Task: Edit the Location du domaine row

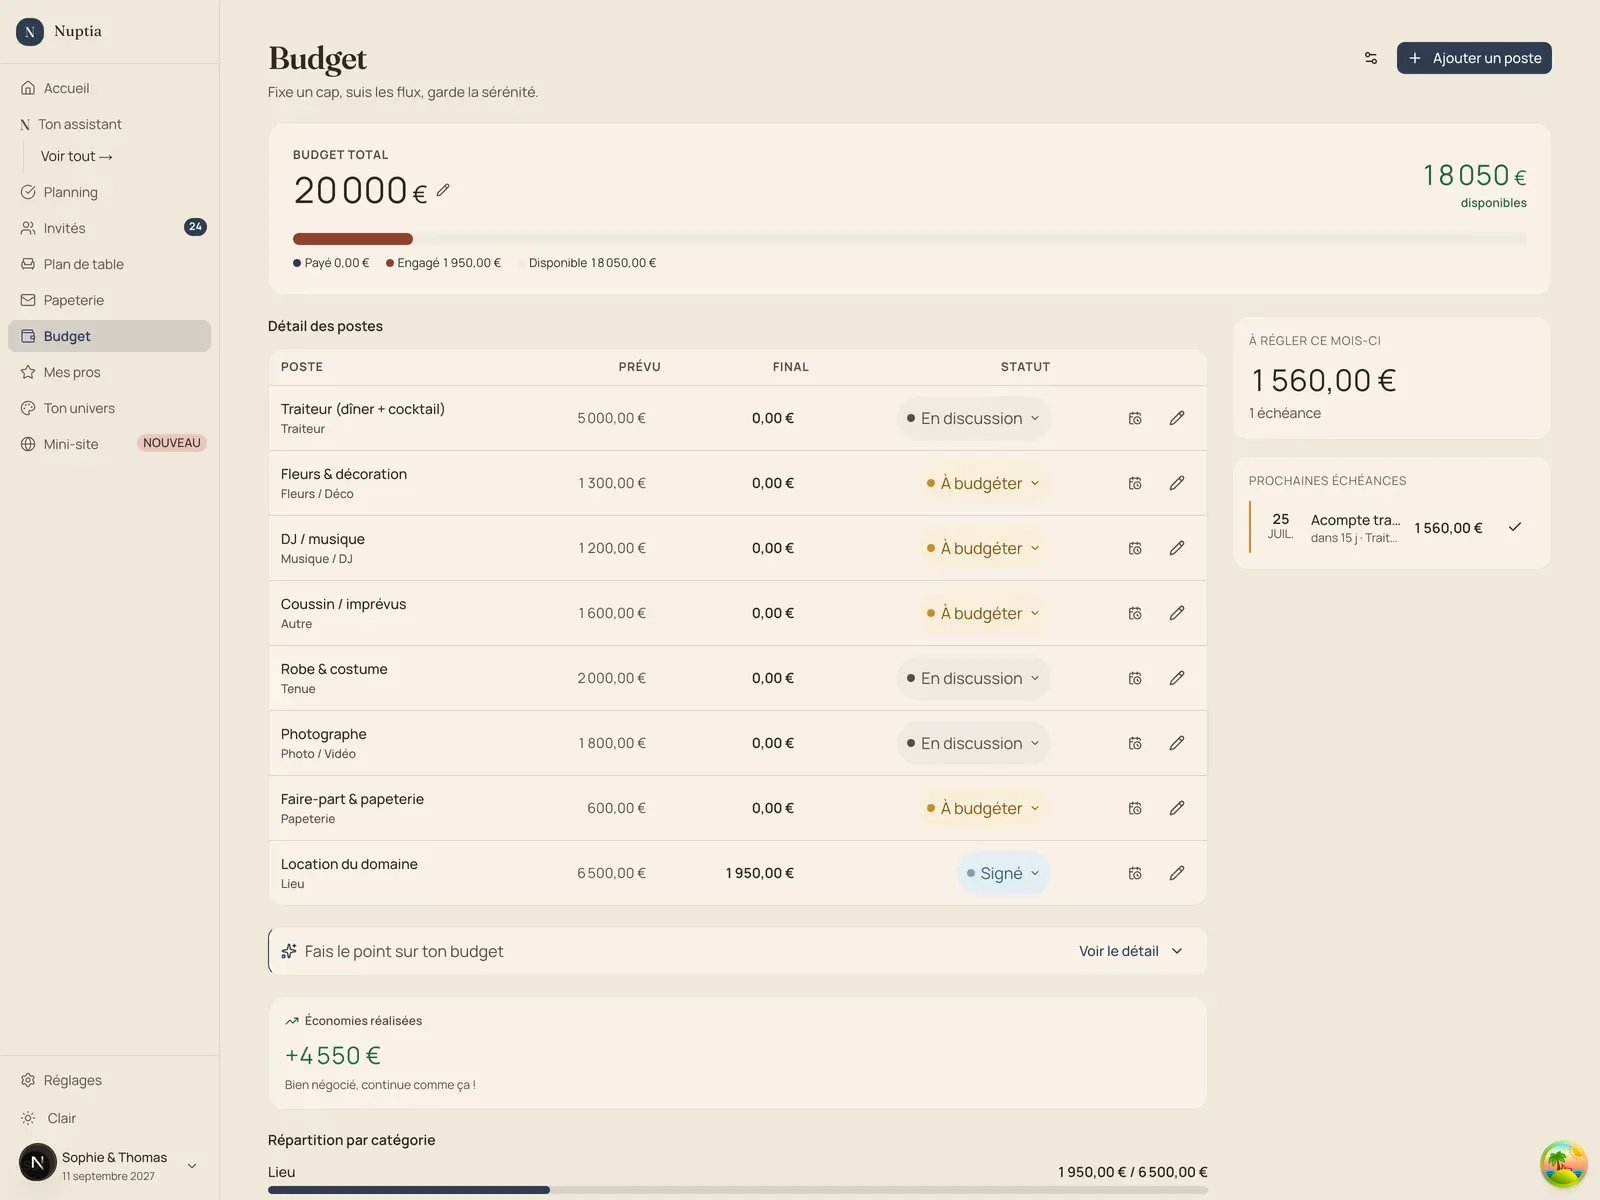Action: (1177, 873)
